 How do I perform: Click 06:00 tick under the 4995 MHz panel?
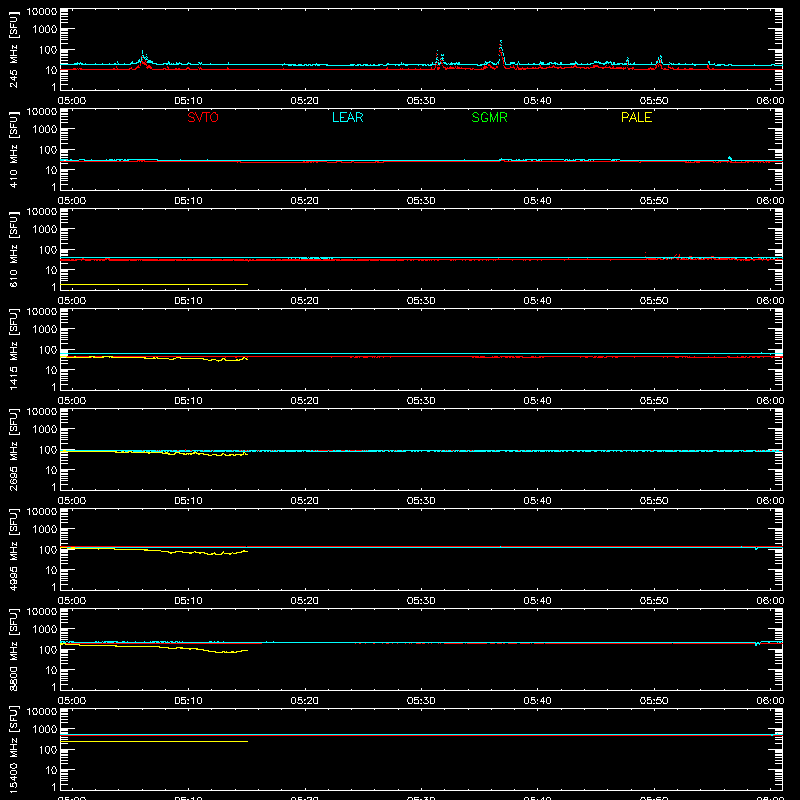point(770,601)
